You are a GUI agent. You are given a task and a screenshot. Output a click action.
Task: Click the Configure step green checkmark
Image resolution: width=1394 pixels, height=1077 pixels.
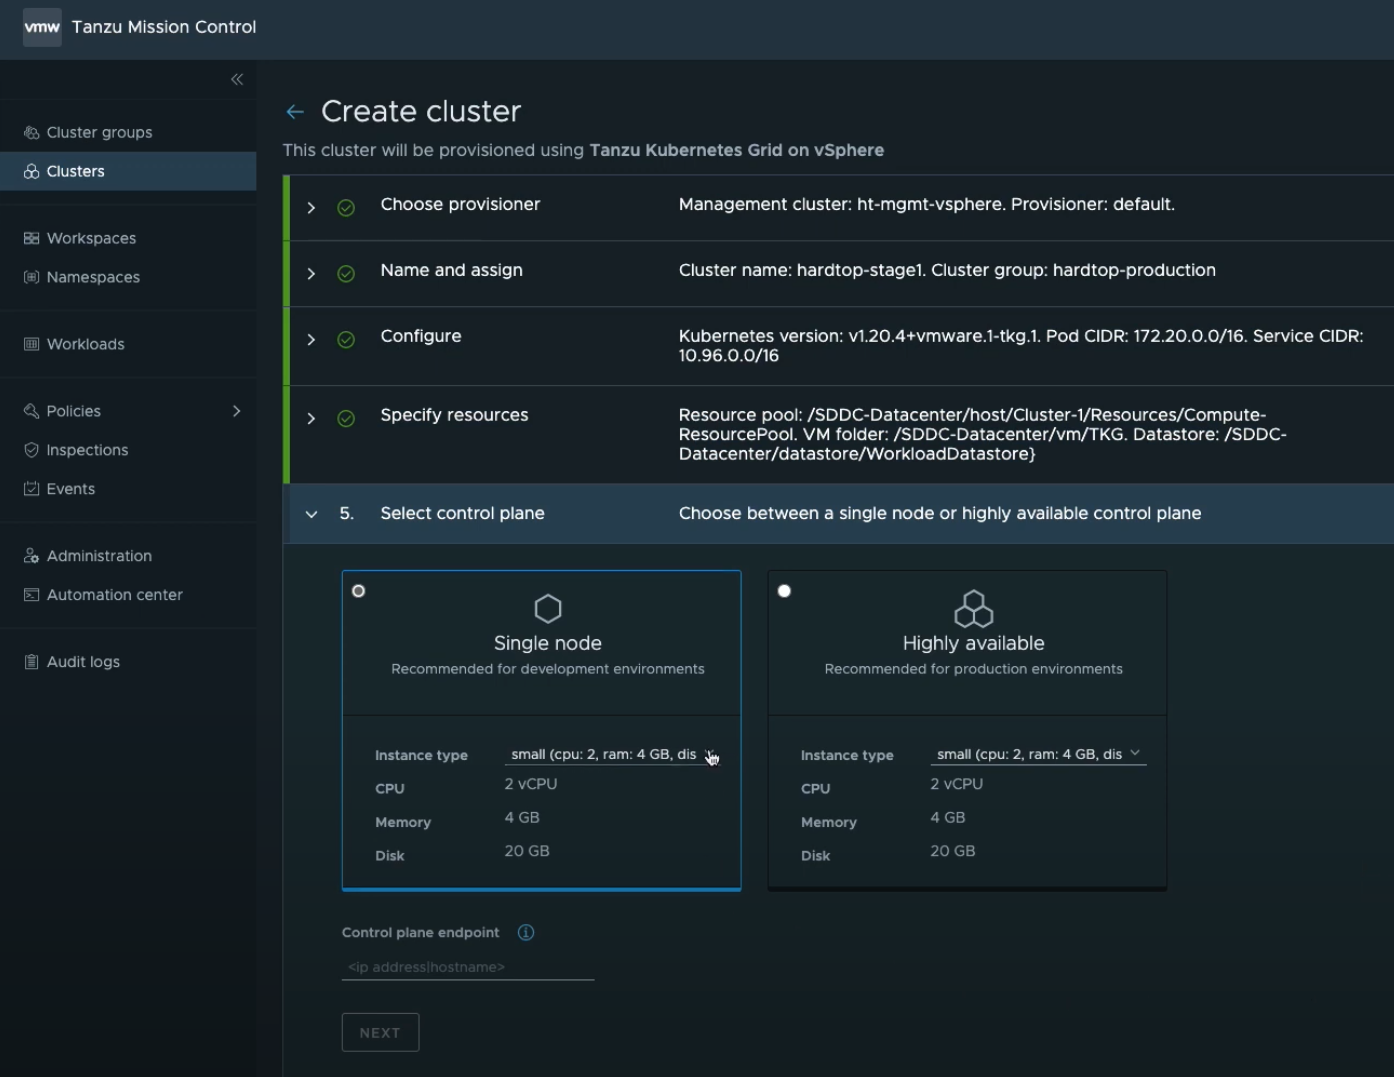tap(346, 340)
